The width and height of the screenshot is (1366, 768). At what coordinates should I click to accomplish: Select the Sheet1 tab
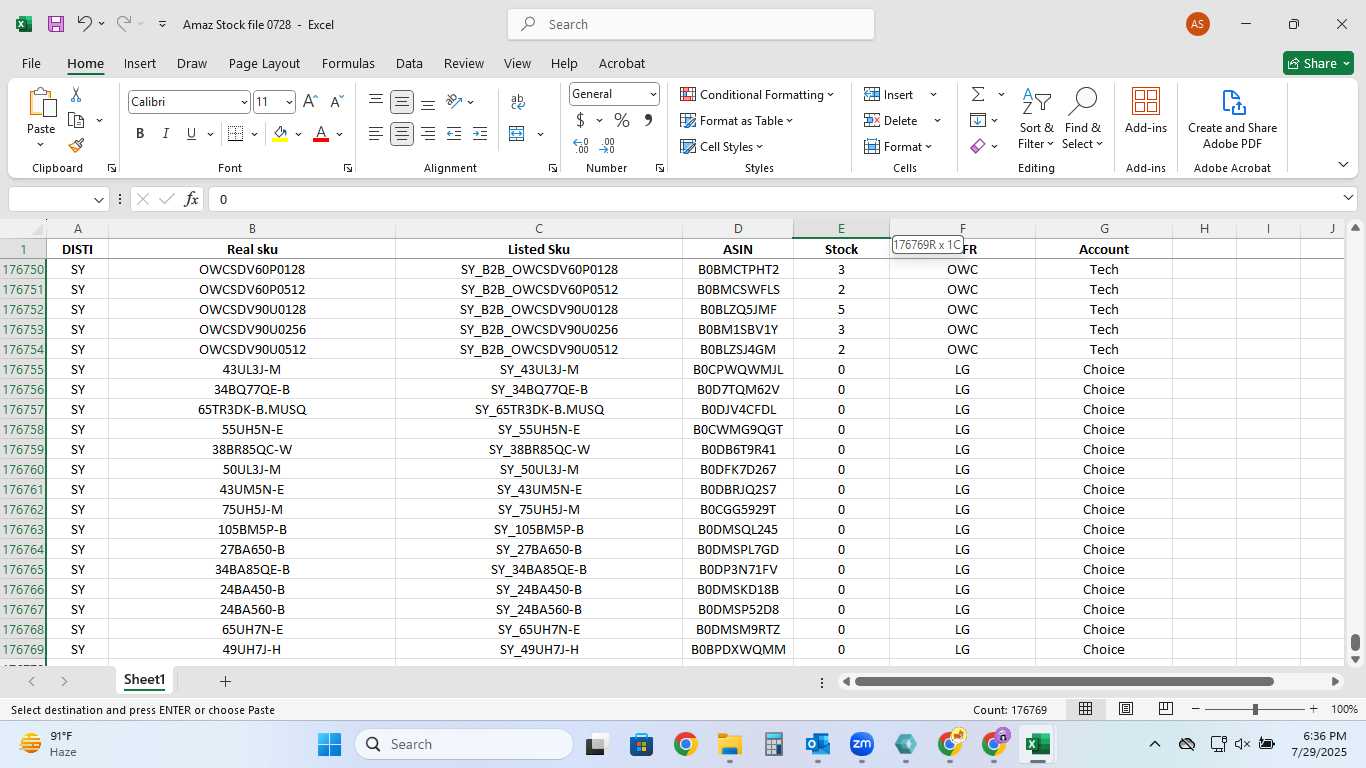[x=144, y=680]
